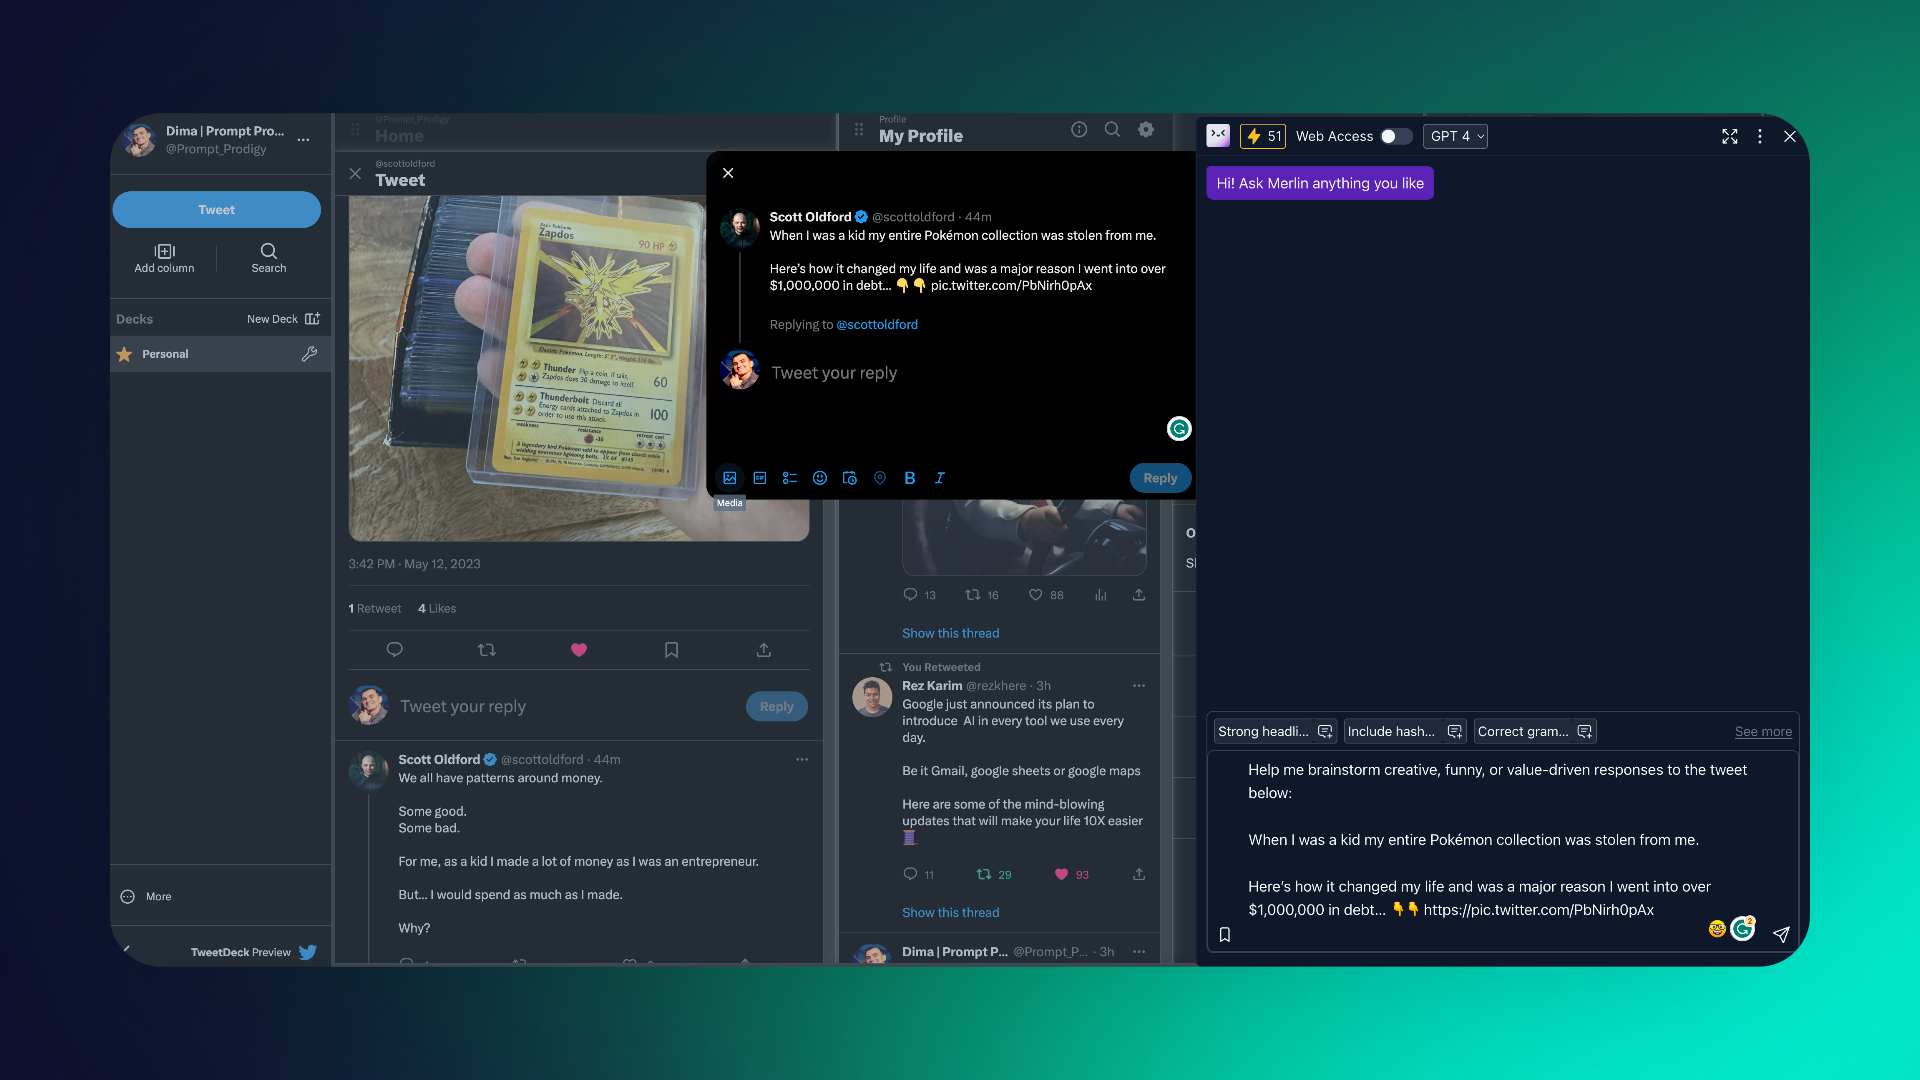Add a poll to the reply

[790, 478]
